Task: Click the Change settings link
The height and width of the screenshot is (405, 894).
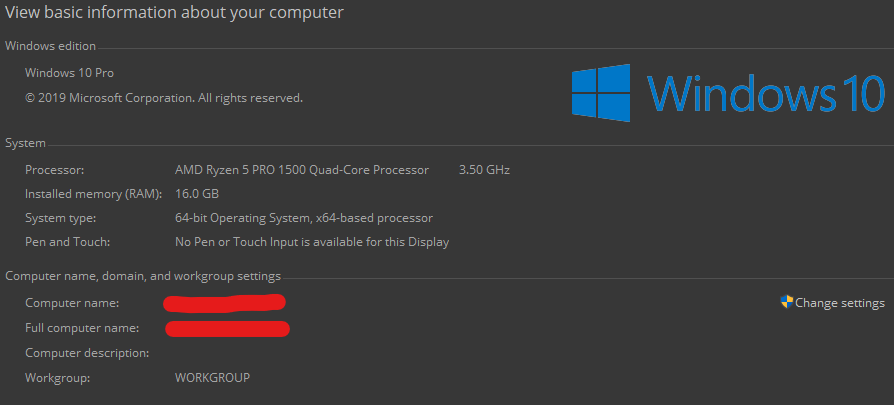Action: [x=840, y=303]
